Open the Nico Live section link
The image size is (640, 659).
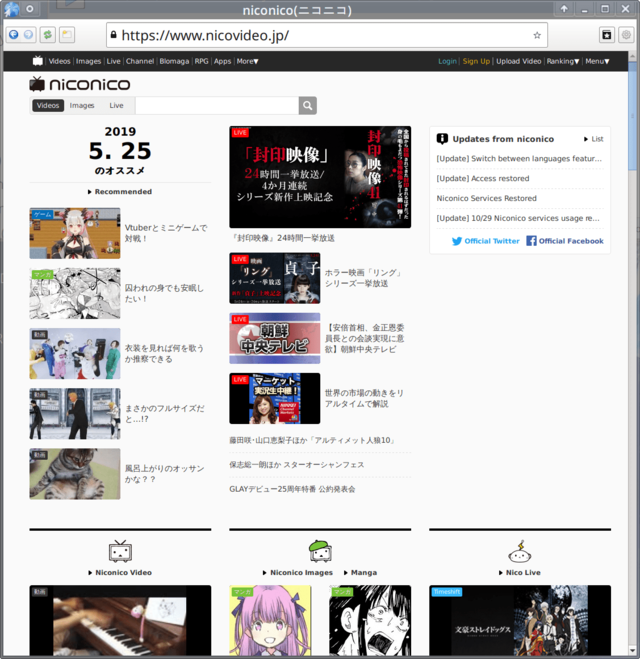coord(520,572)
